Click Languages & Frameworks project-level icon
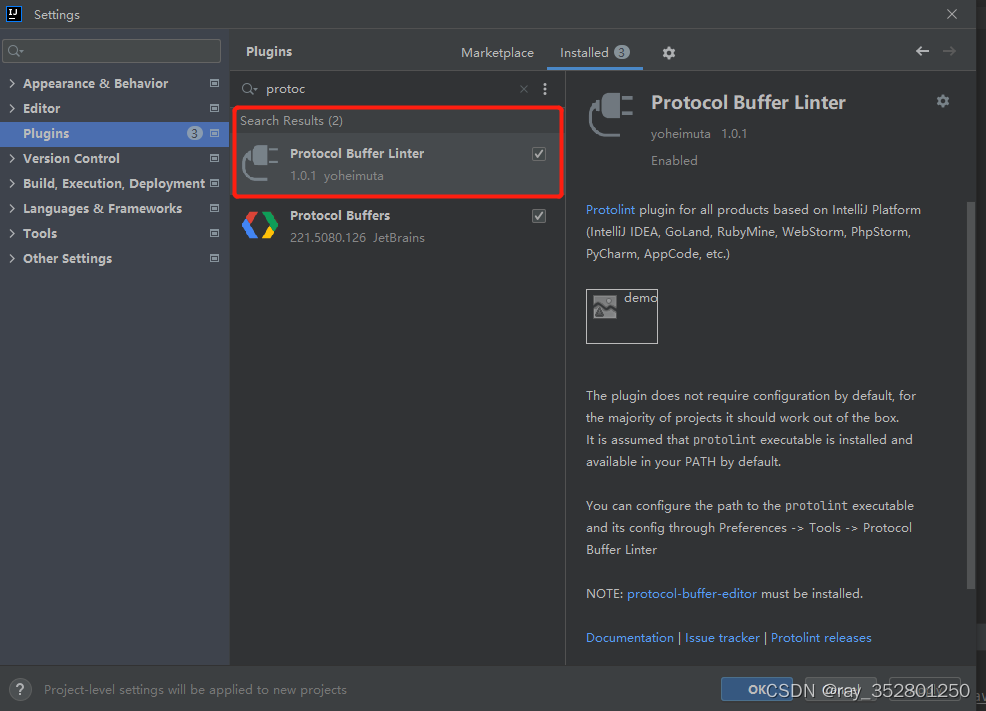986x711 pixels. (x=214, y=208)
